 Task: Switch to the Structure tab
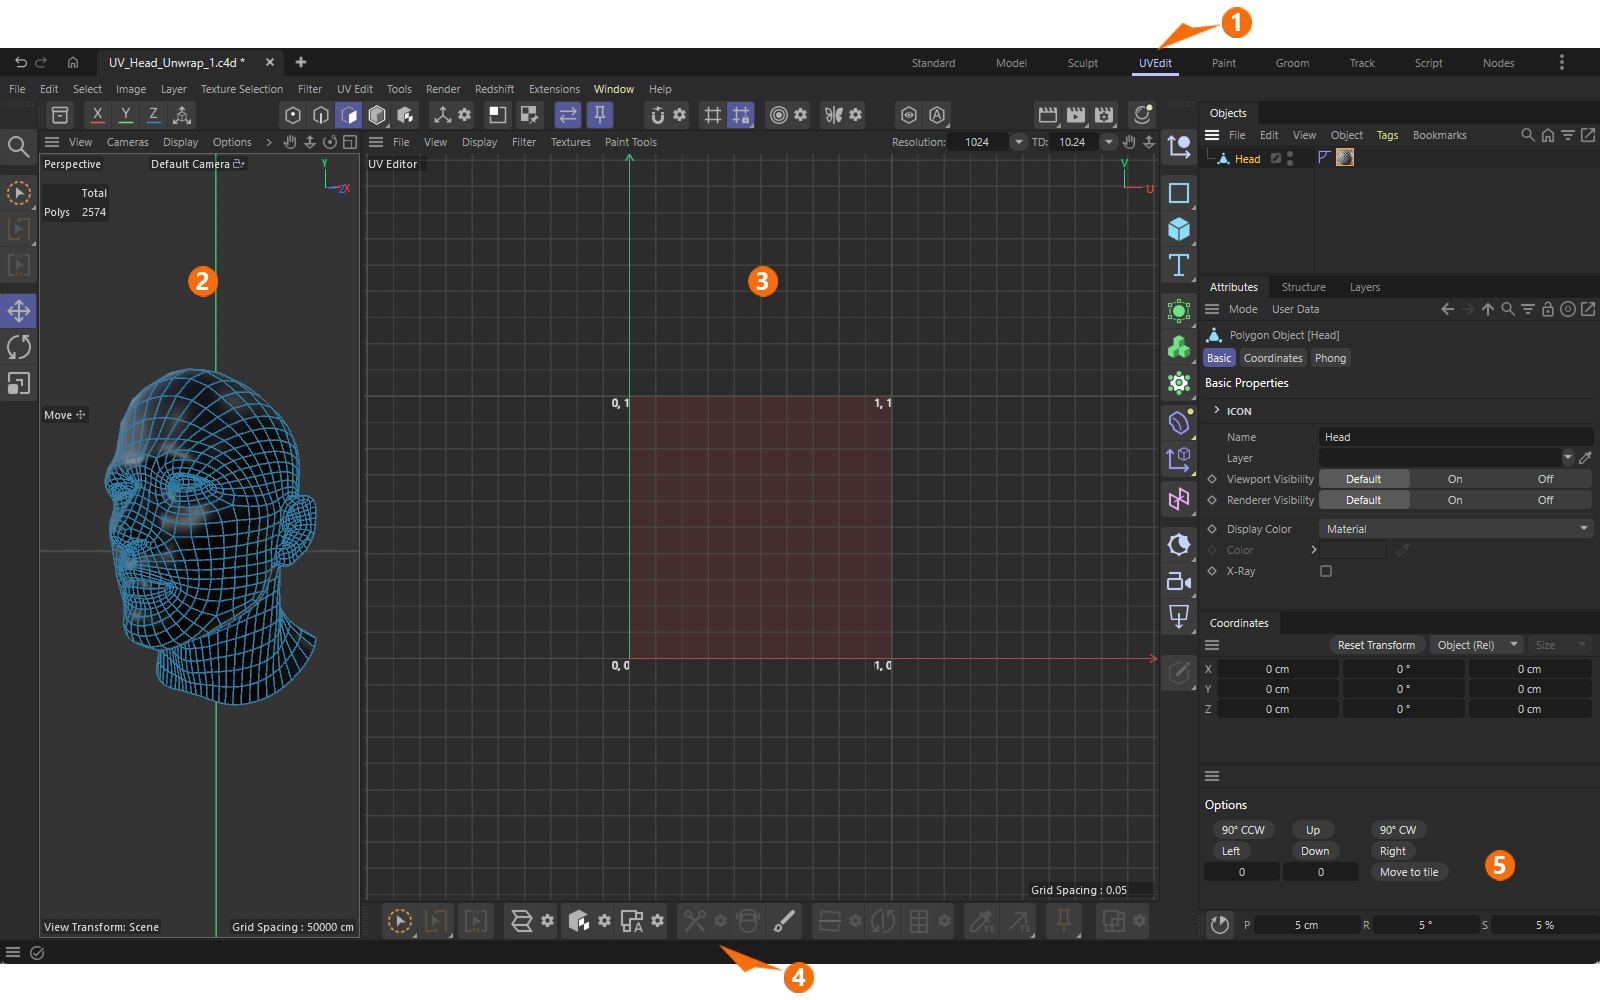click(x=1304, y=287)
